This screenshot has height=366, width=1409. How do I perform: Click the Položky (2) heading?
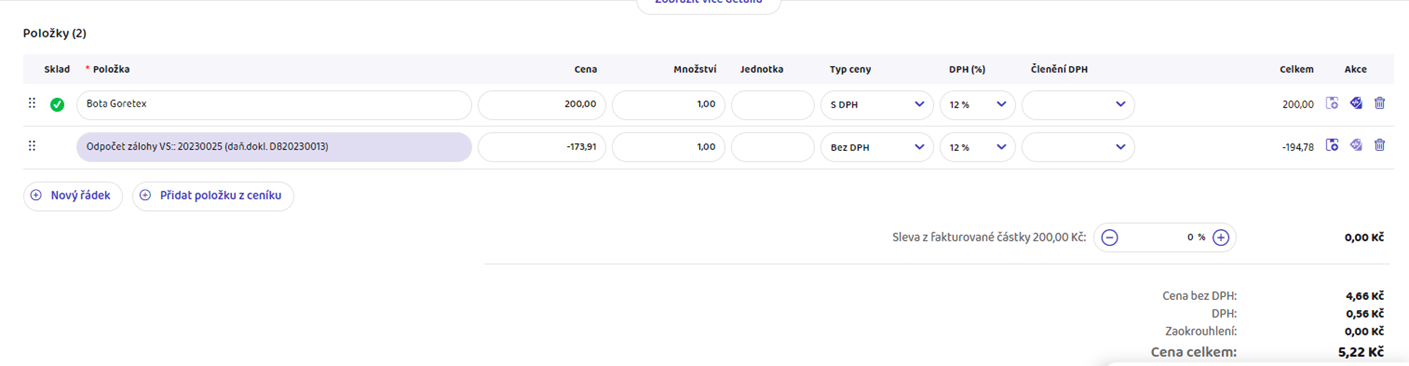click(x=55, y=34)
